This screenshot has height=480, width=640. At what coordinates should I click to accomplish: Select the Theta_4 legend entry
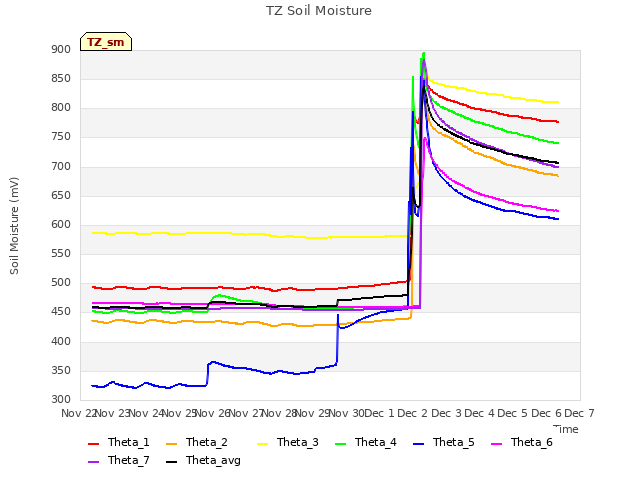pos(366,442)
